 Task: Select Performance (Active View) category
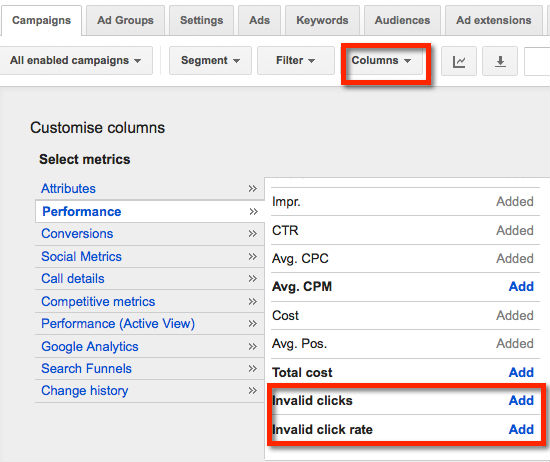(x=118, y=323)
